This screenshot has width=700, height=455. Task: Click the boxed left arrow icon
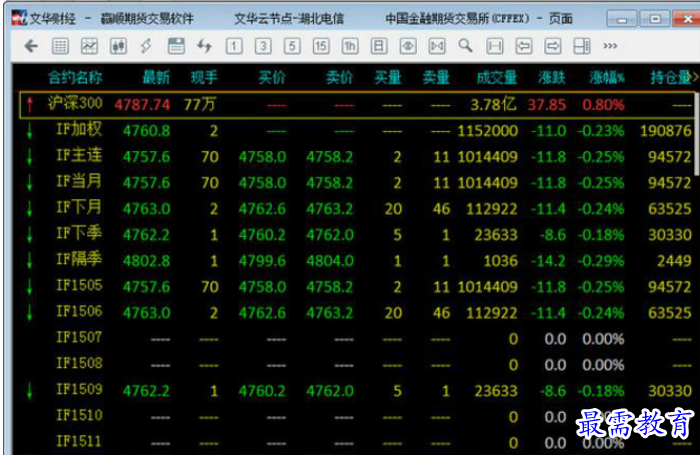(524, 46)
